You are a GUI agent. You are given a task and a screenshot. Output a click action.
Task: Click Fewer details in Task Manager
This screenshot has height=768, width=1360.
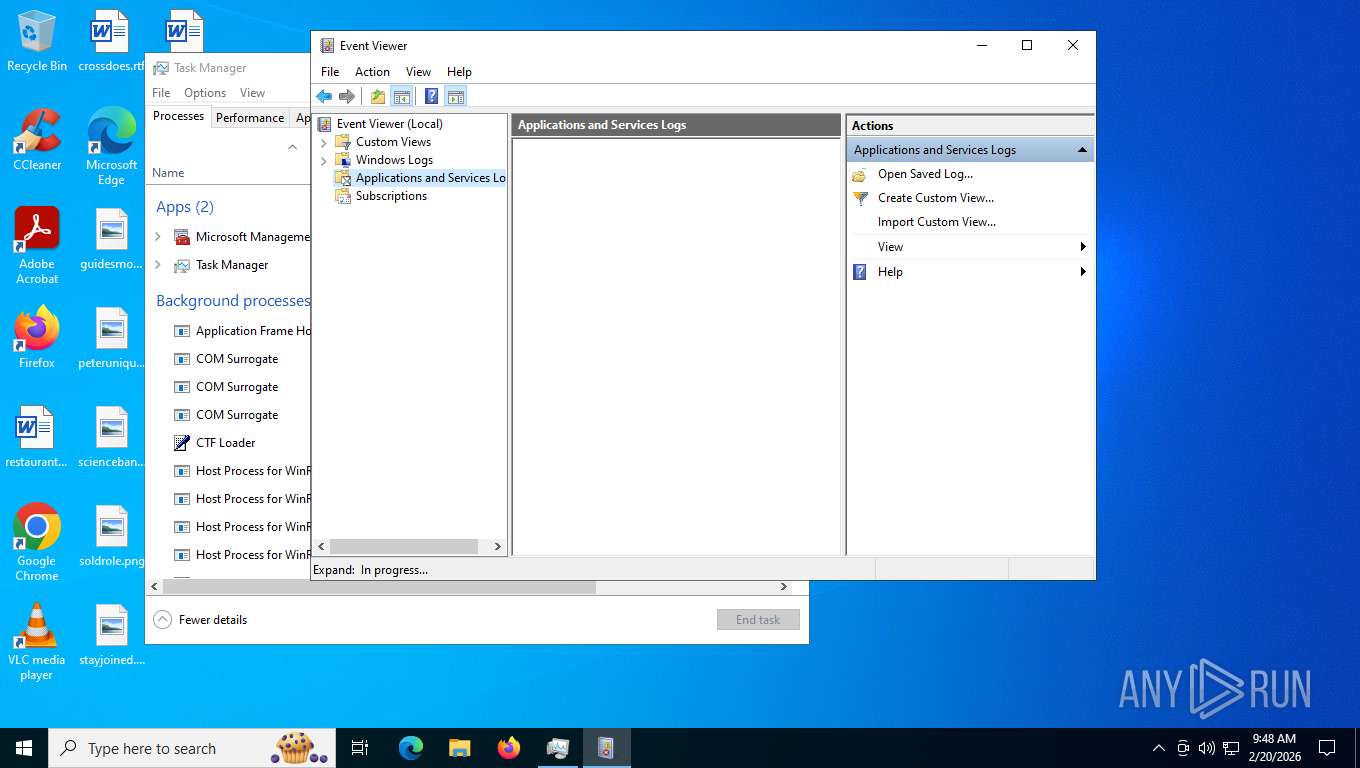tap(200, 620)
